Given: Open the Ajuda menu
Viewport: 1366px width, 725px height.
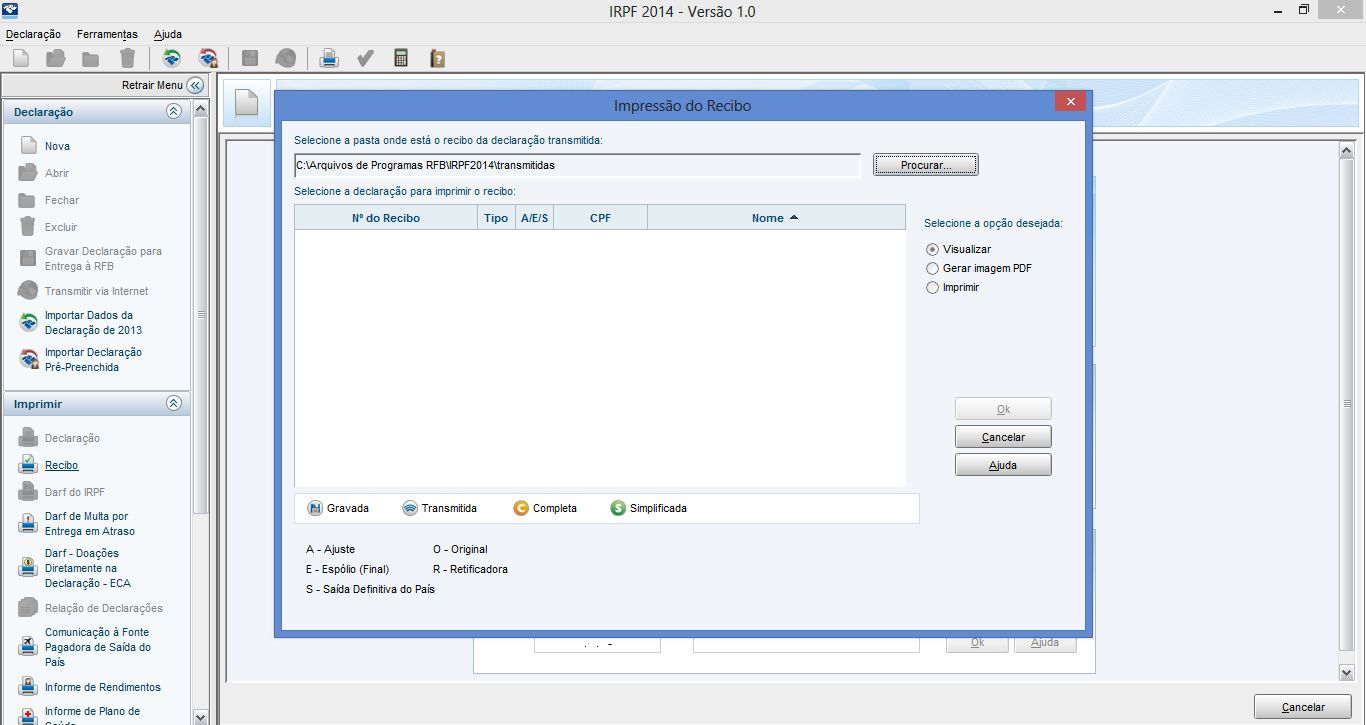Looking at the screenshot, I should tap(168, 34).
